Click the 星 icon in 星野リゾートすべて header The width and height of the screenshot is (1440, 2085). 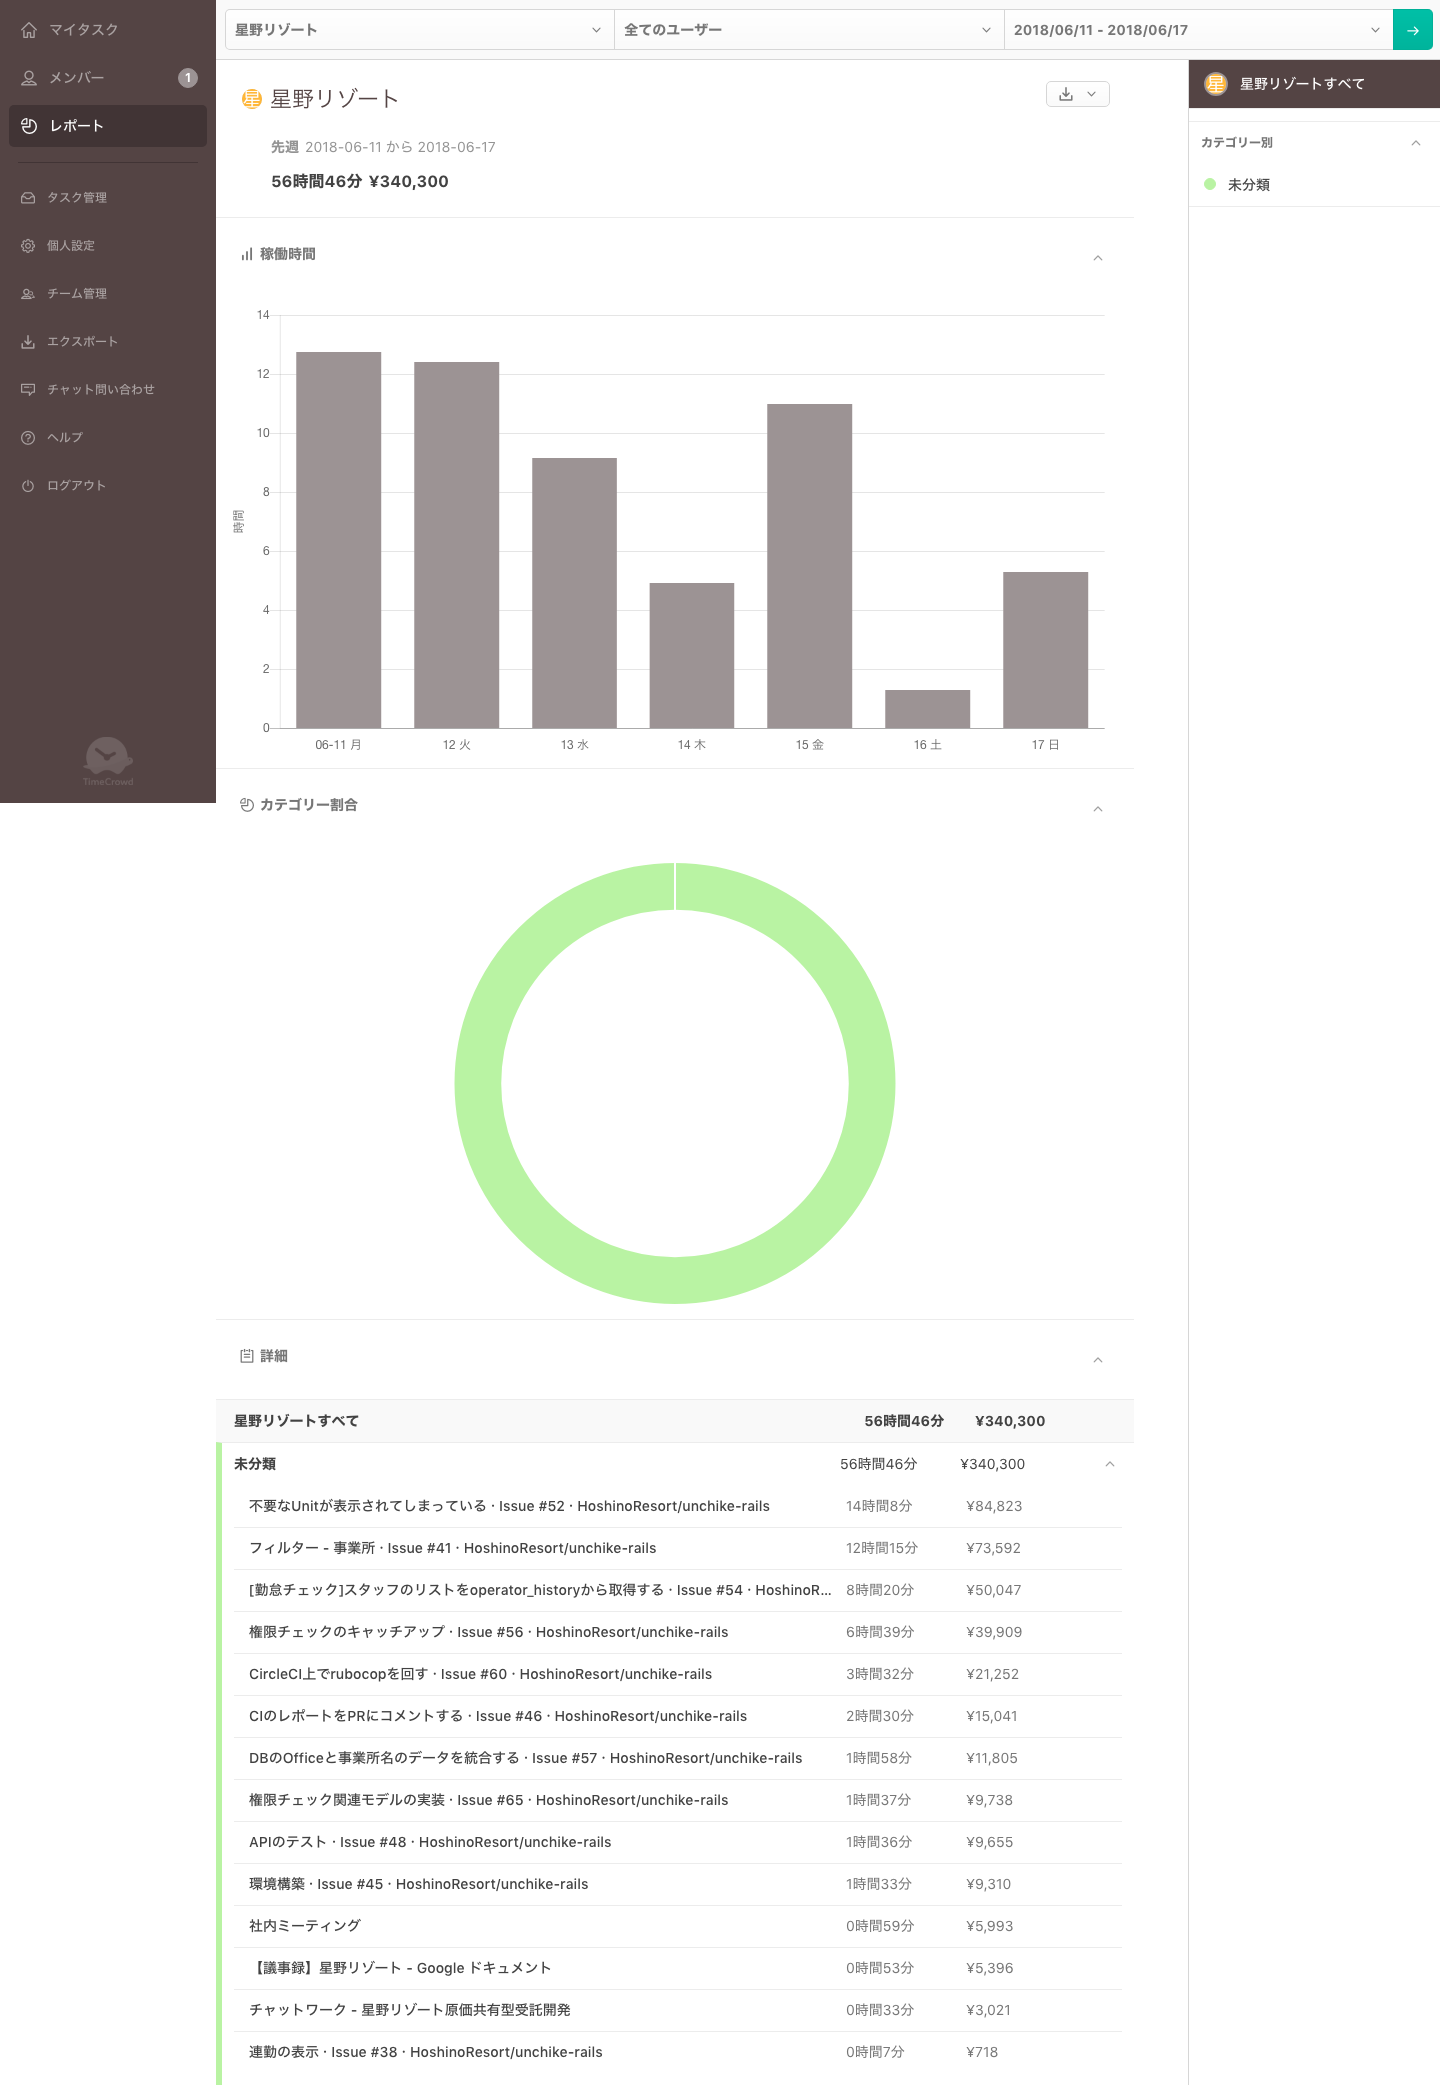pos(1216,84)
